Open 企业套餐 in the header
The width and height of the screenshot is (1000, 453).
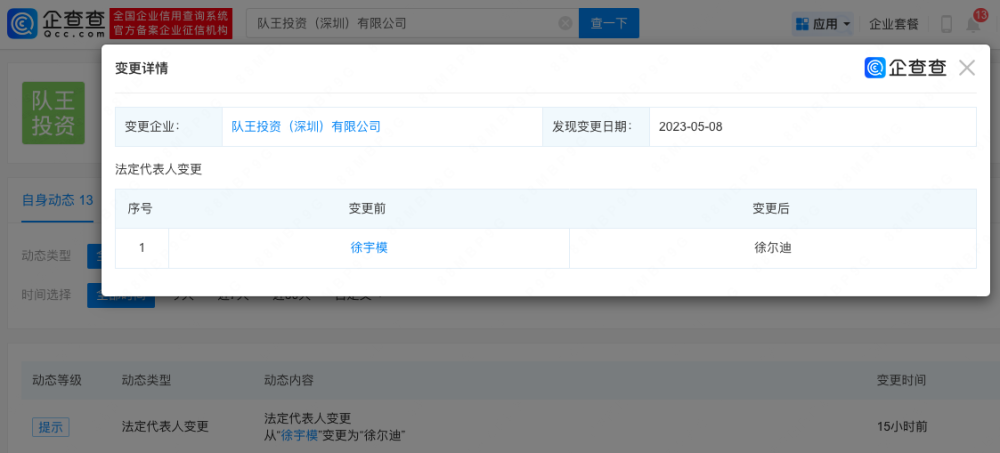(894, 24)
